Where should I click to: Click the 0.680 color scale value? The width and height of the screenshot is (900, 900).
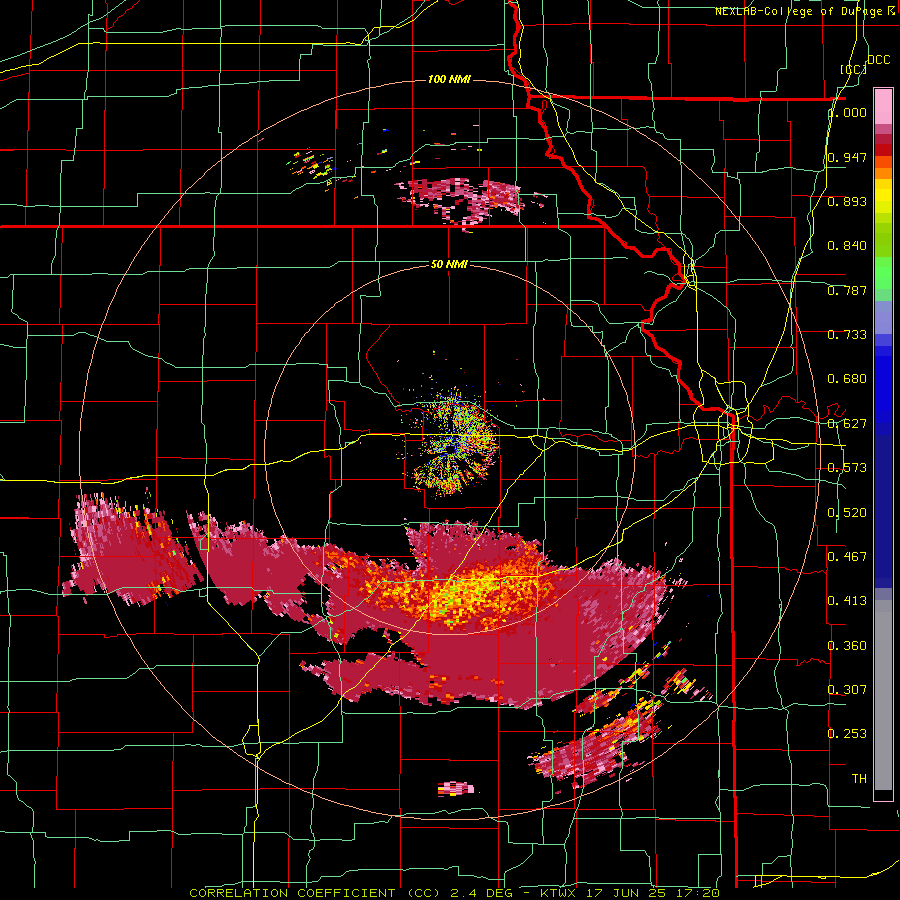[847, 379]
